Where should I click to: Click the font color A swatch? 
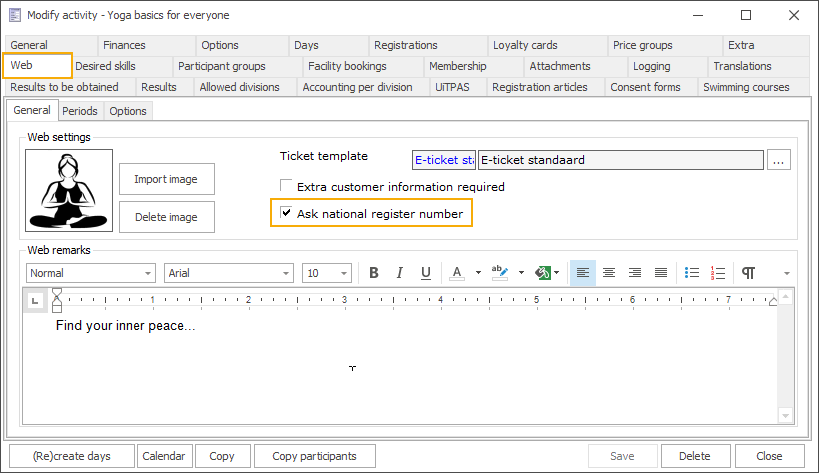click(456, 273)
